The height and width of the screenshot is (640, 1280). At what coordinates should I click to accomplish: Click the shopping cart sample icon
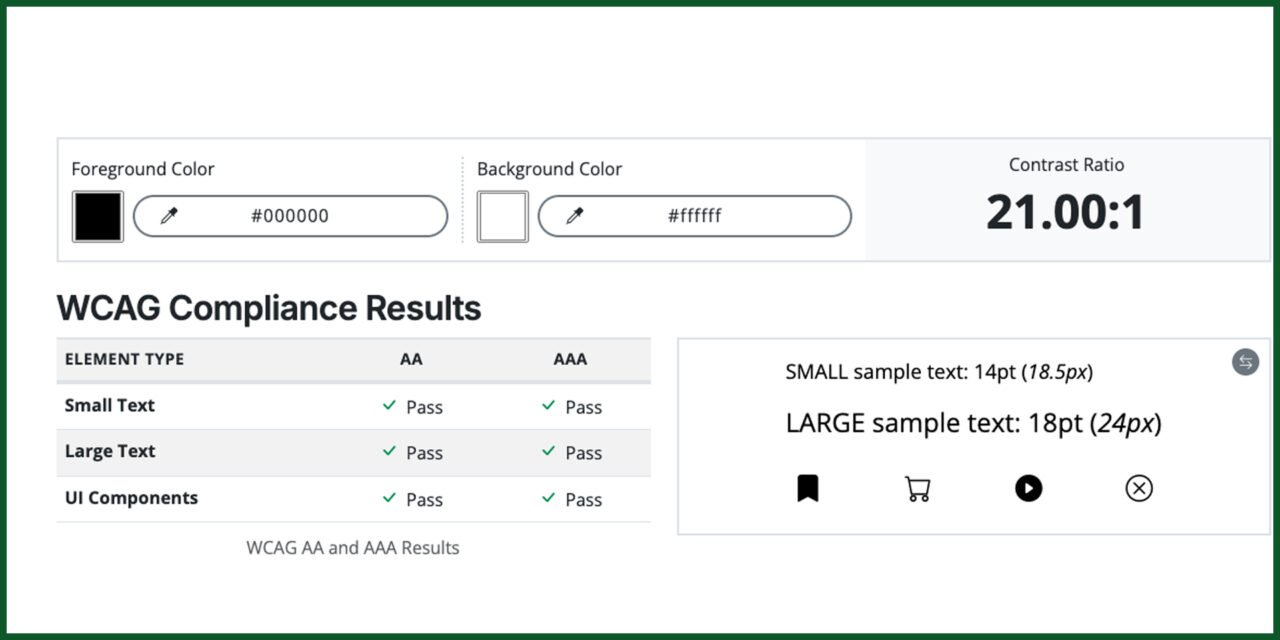pos(918,488)
